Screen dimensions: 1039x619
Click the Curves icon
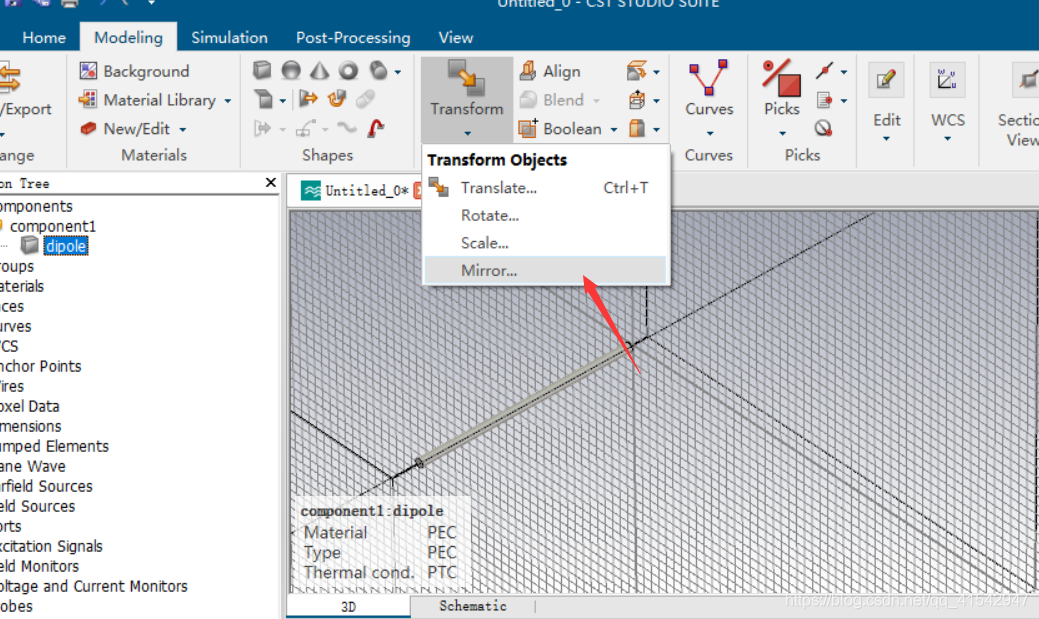coord(708,78)
